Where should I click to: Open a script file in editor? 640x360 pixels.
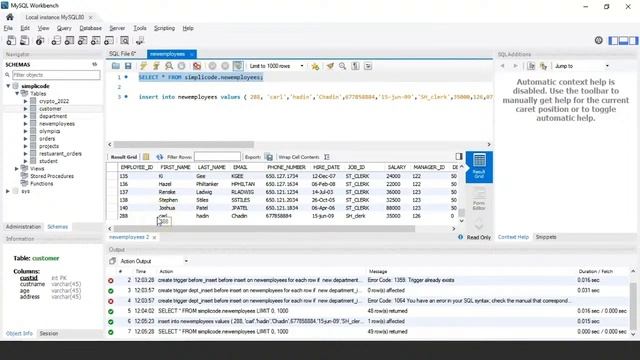pyautogui.click(x=116, y=66)
